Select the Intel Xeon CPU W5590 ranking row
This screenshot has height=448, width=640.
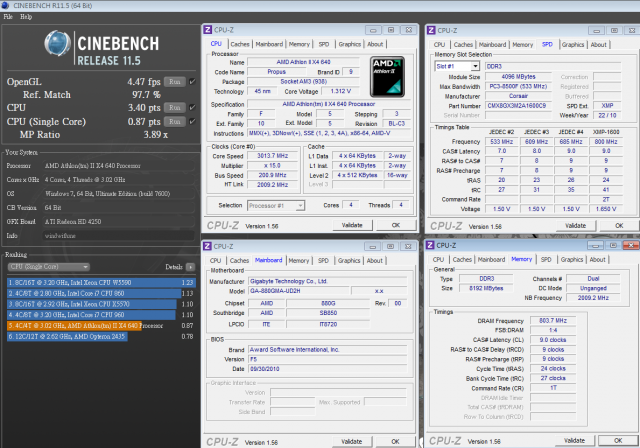[101, 282]
